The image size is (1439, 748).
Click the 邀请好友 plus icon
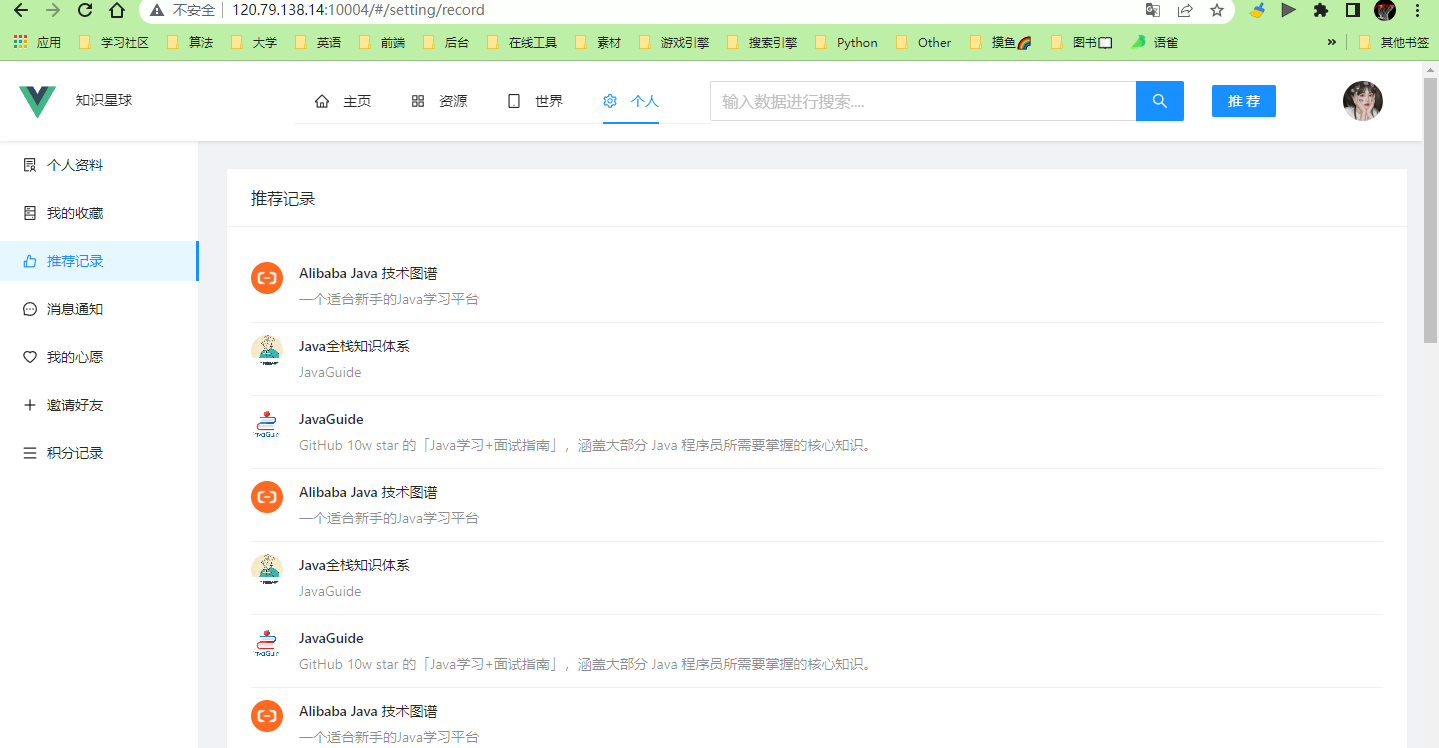pyautogui.click(x=30, y=405)
